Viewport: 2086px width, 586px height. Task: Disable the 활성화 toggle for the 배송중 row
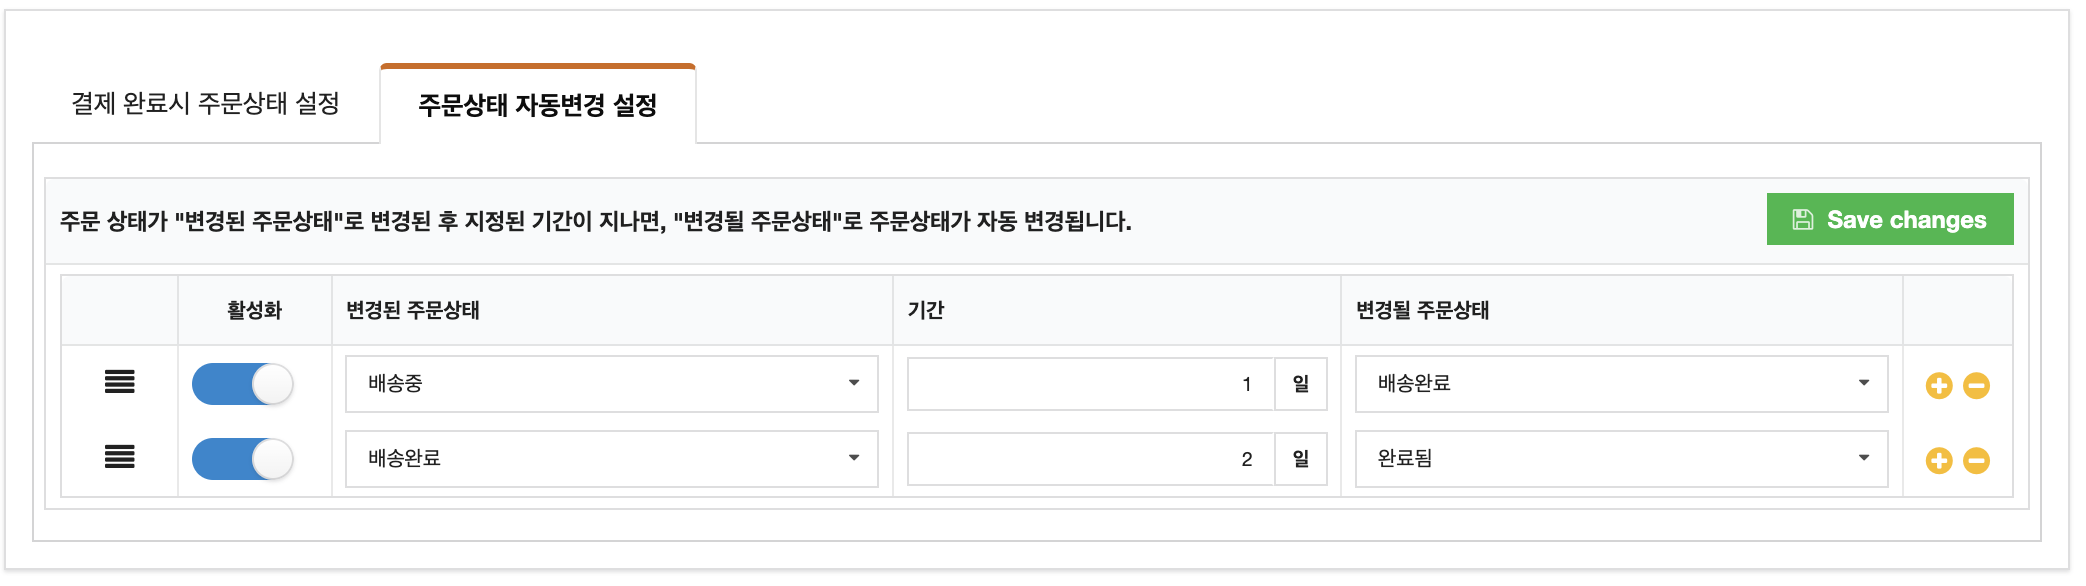coord(242,384)
